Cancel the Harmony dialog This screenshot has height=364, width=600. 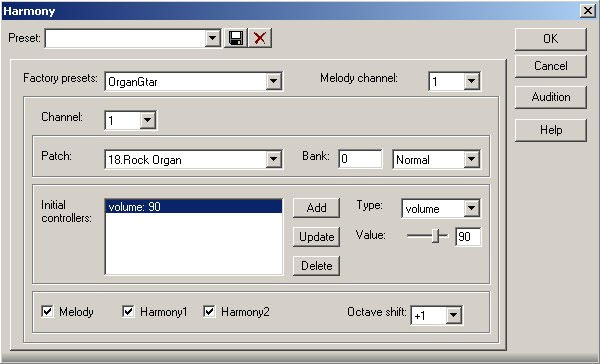point(550,66)
